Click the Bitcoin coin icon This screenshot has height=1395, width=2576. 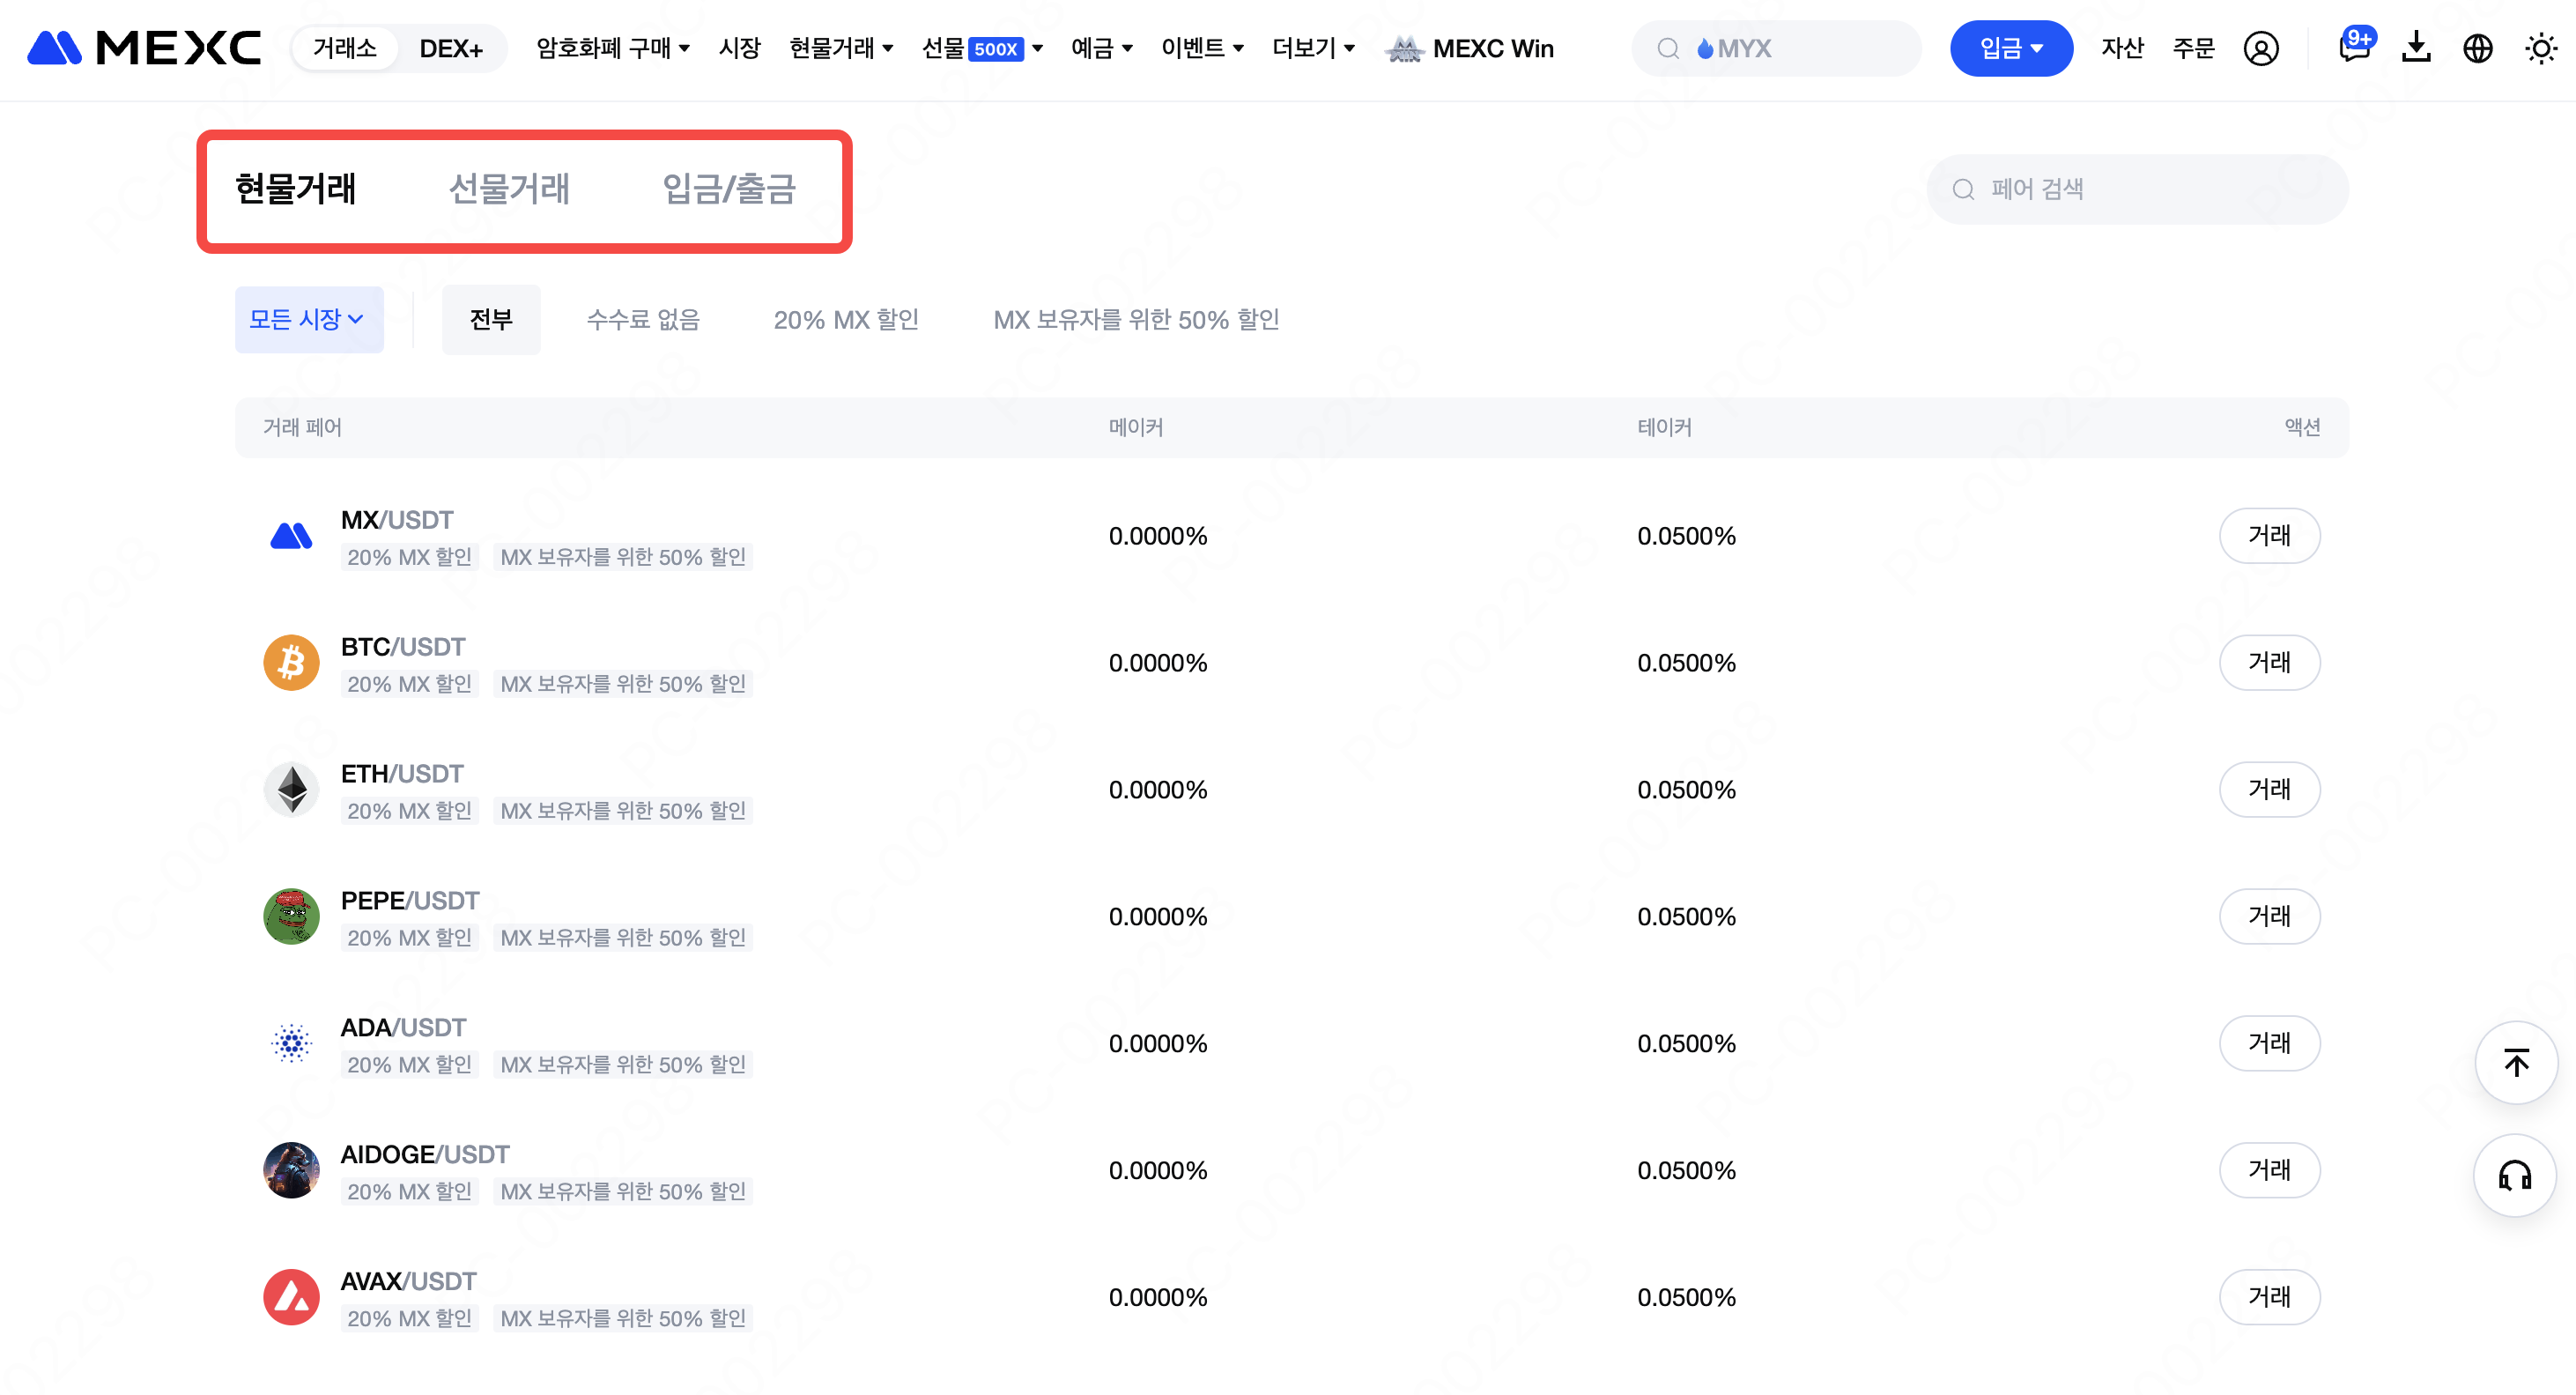(291, 662)
